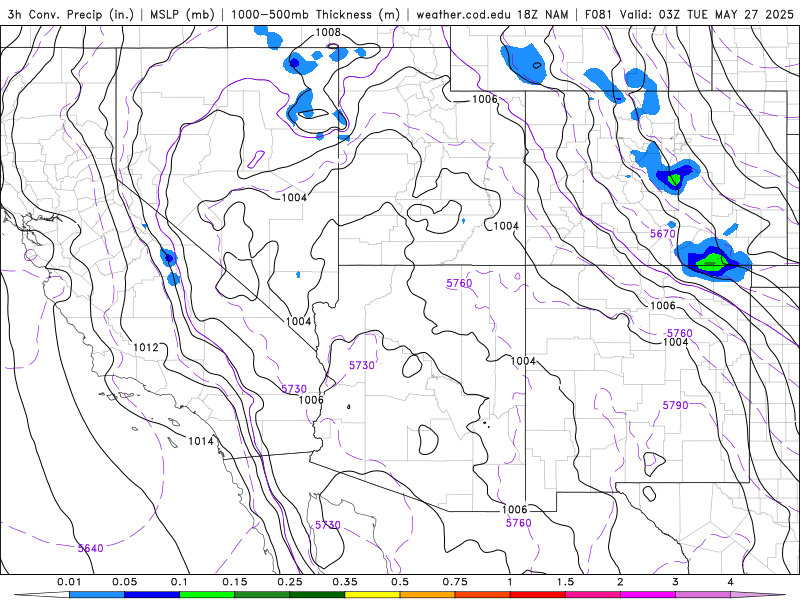Screen dimensions: 800x600
Task: Click the "1008" isobar label
Action: [x=328, y=33]
